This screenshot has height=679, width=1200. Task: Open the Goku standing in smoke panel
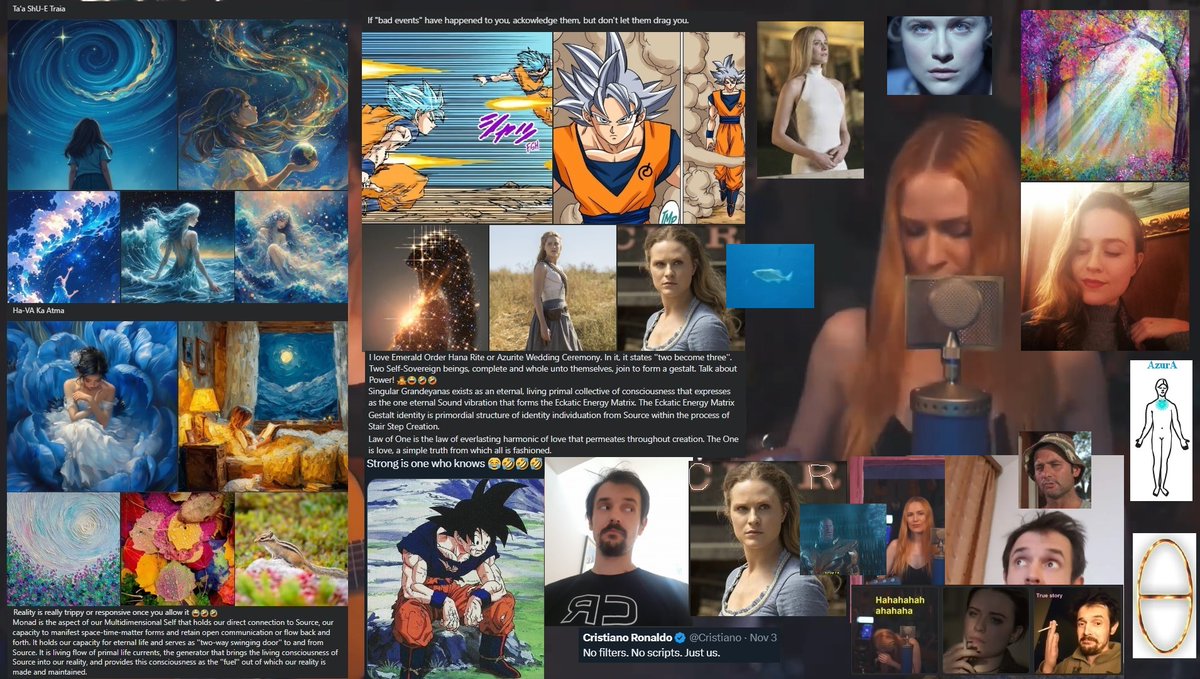(x=714, y=127)
